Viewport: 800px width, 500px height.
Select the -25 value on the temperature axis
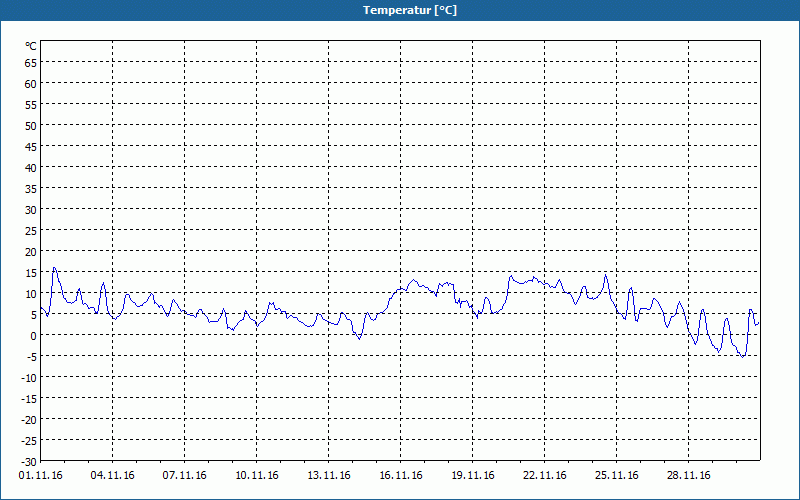tap(29, 441)
